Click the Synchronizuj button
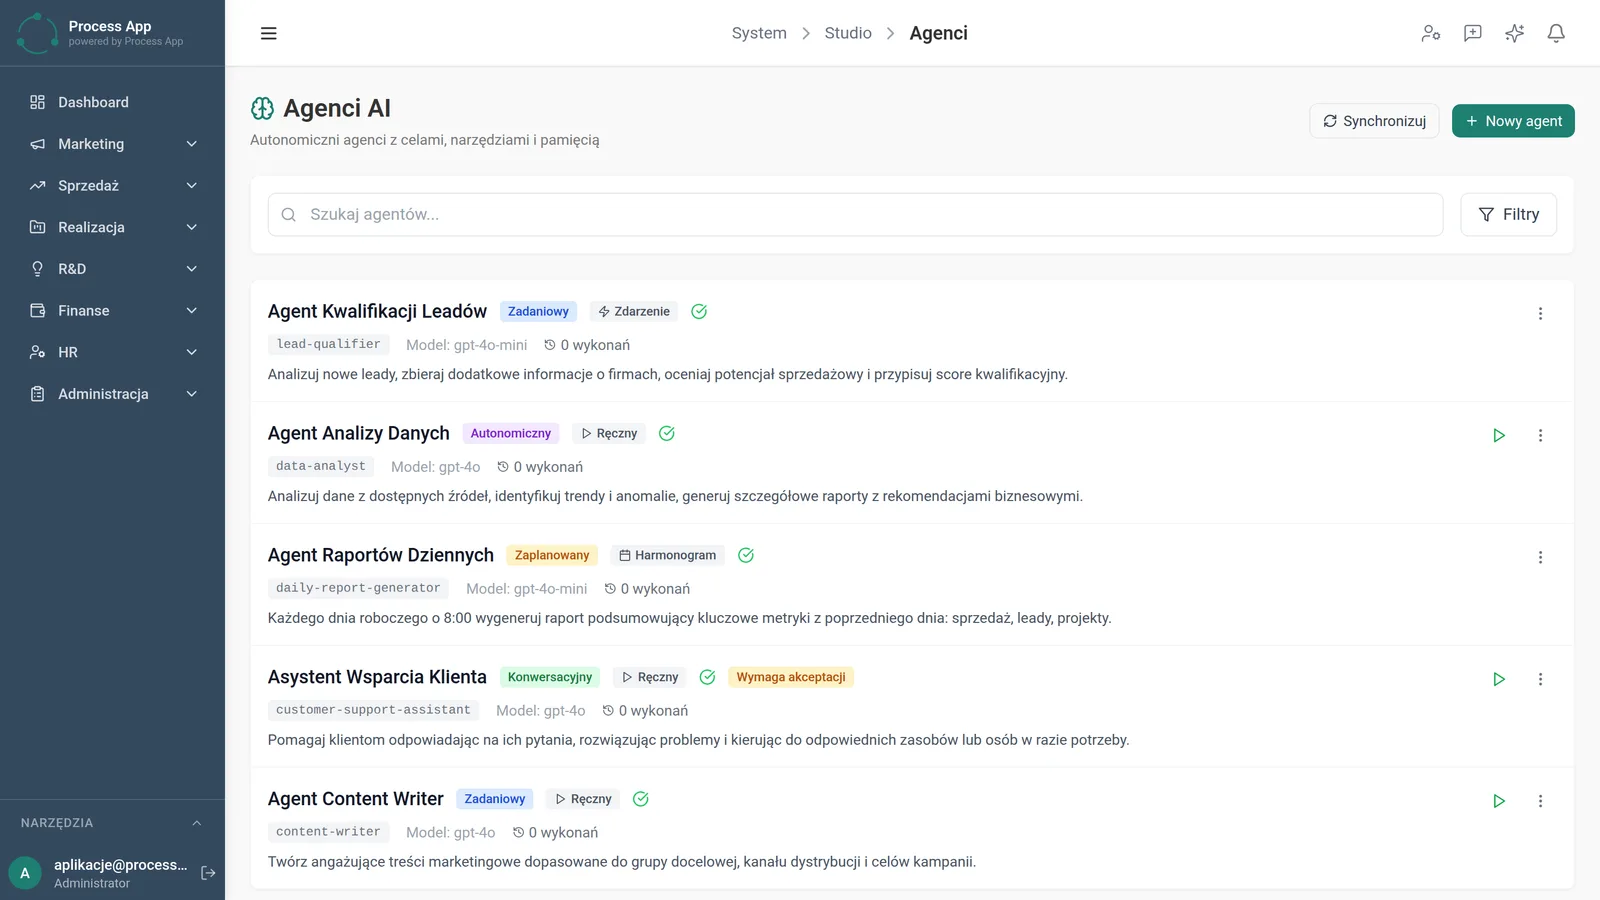Image resolution: width=1600 pixels, height=900 pixels. [x=1374, y=121]
